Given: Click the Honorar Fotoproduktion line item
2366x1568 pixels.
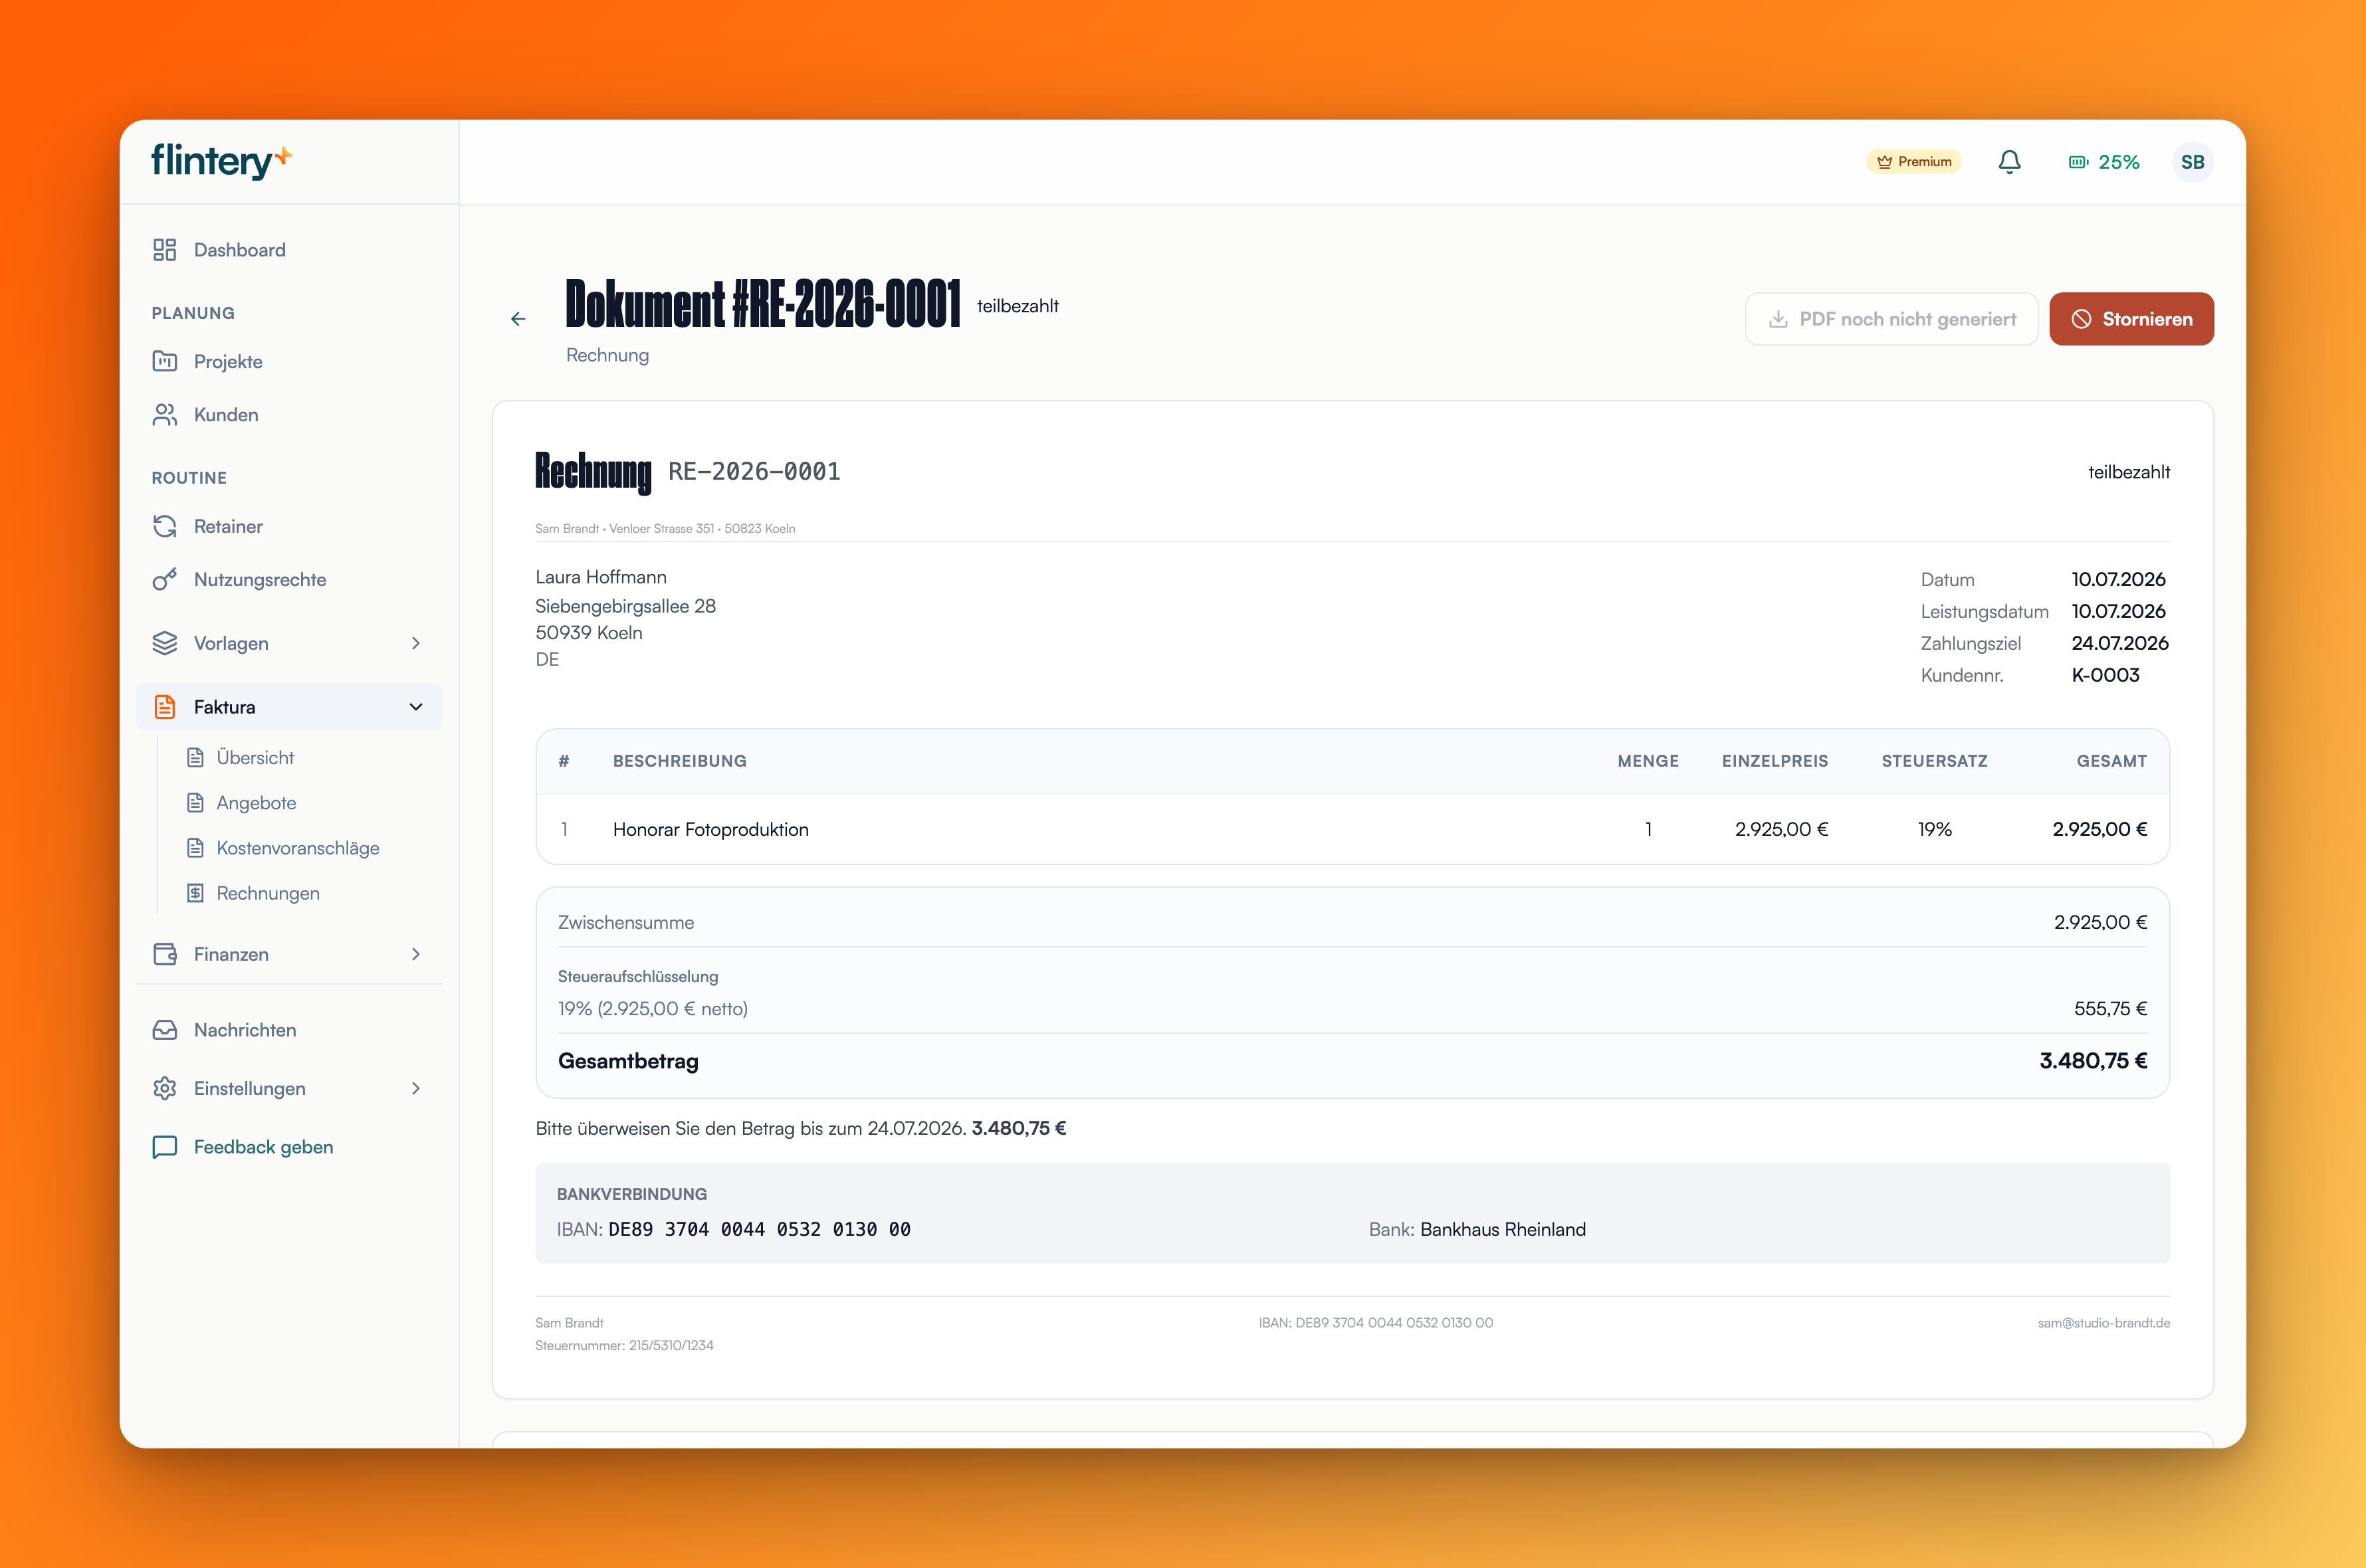Looking at the screenshot, I should click(711, 829).
